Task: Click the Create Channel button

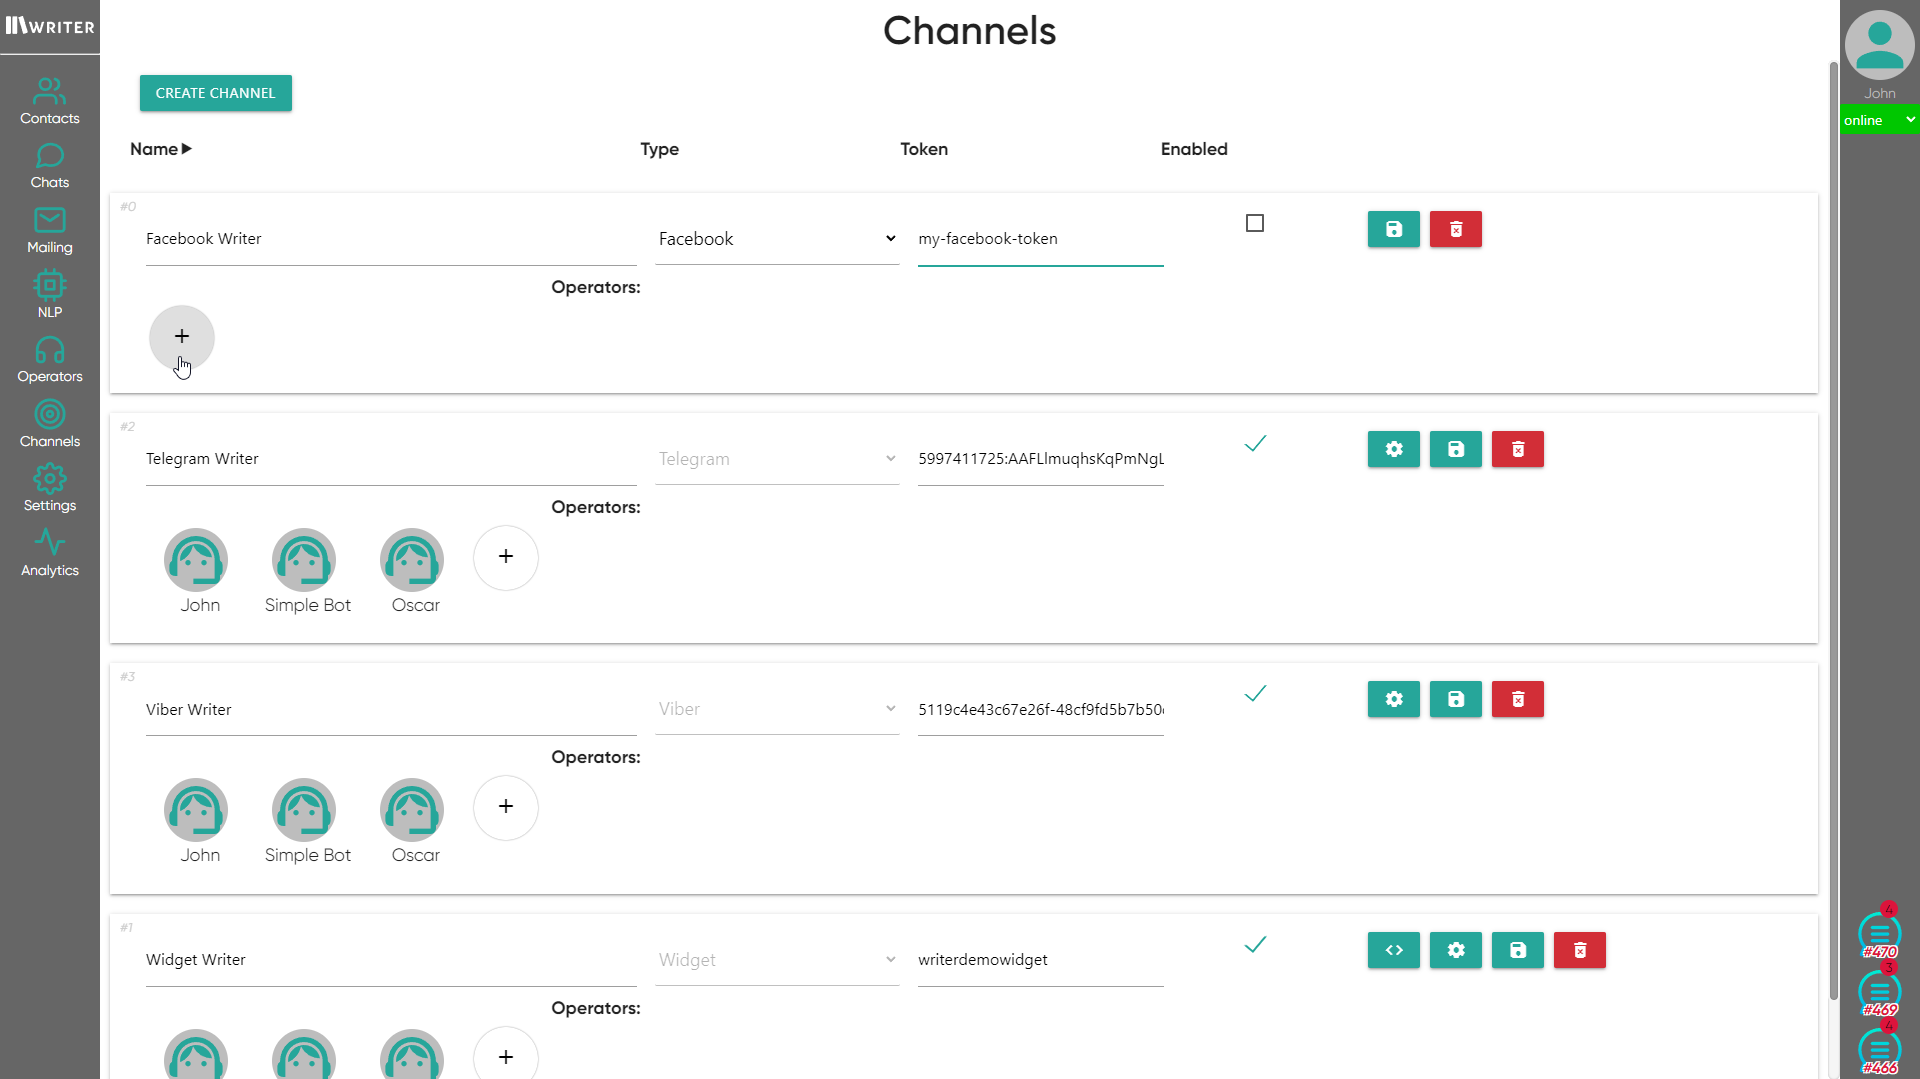Action: 216,93
